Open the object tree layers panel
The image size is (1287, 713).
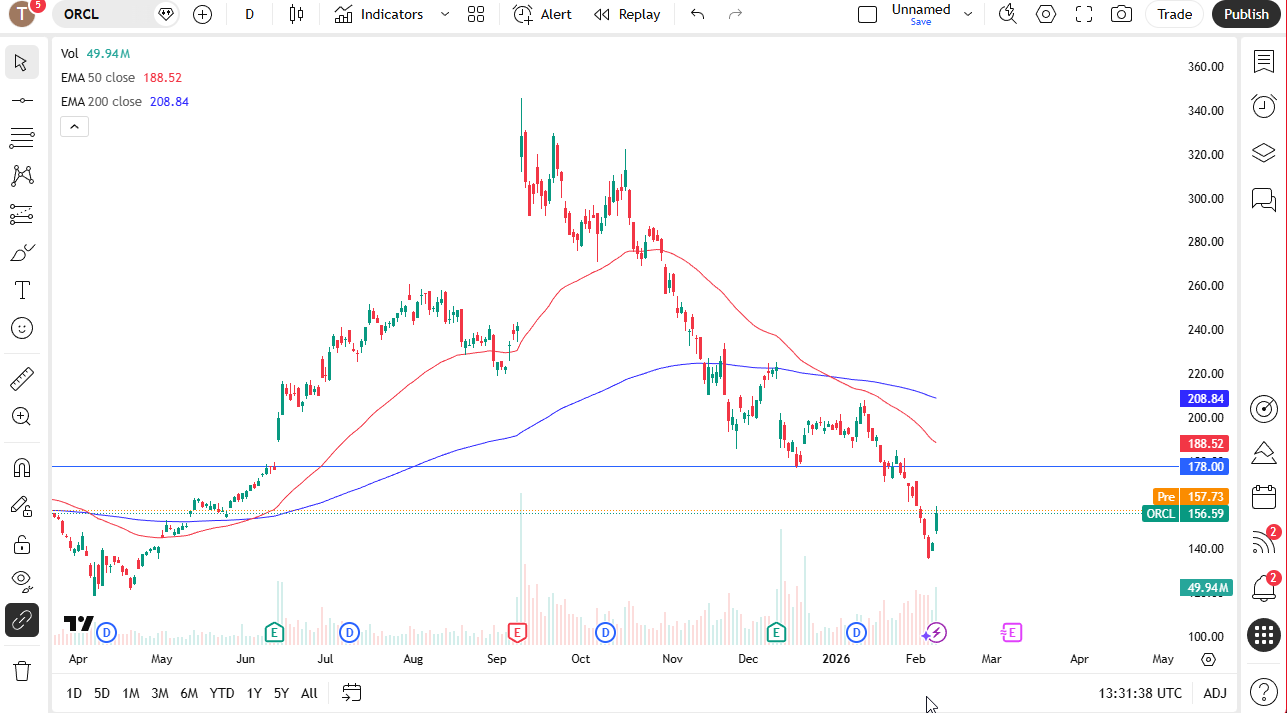(1264, 153)
